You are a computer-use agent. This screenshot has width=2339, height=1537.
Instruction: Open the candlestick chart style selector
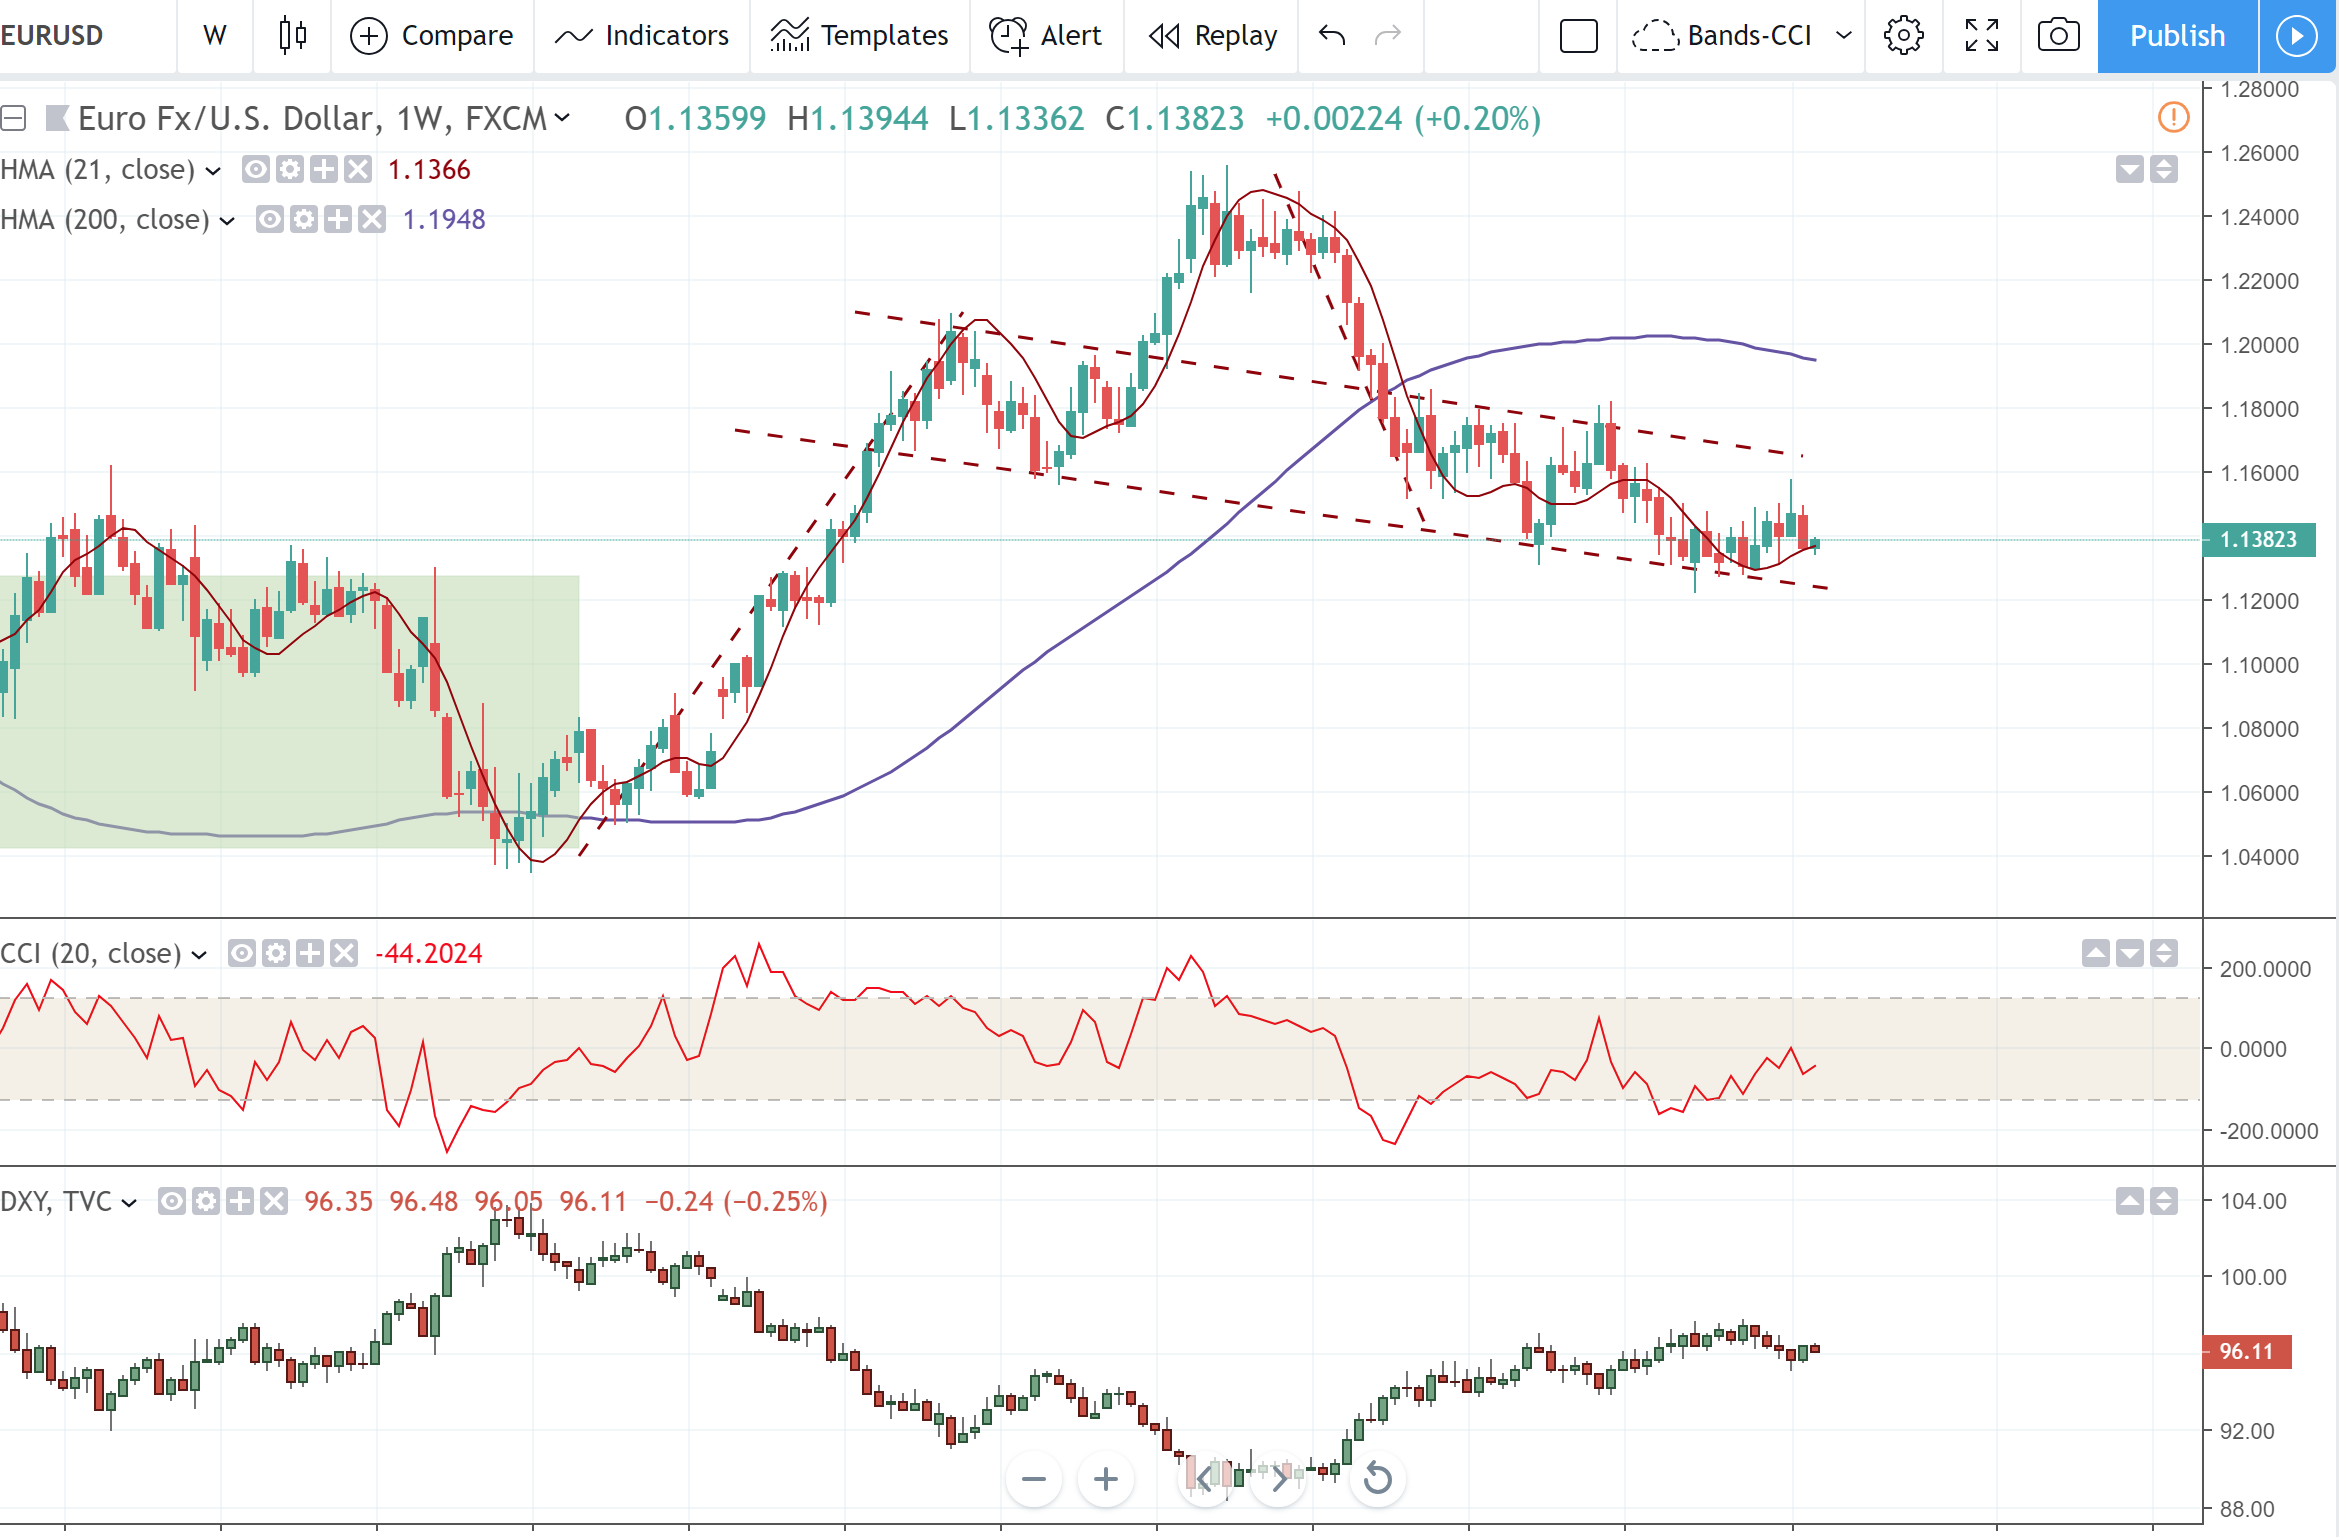coord(292,36)
